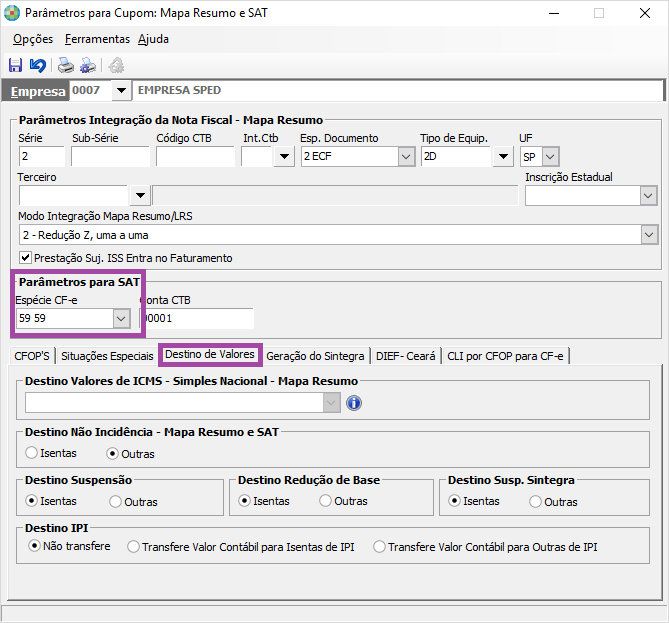Choose Transfere Valor Contábil para Isentas de IPI
Screen dimensions: 669x623
[133, 547]
